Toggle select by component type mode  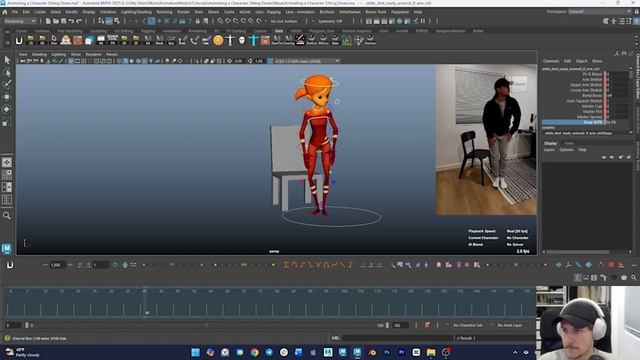[117, 21]
